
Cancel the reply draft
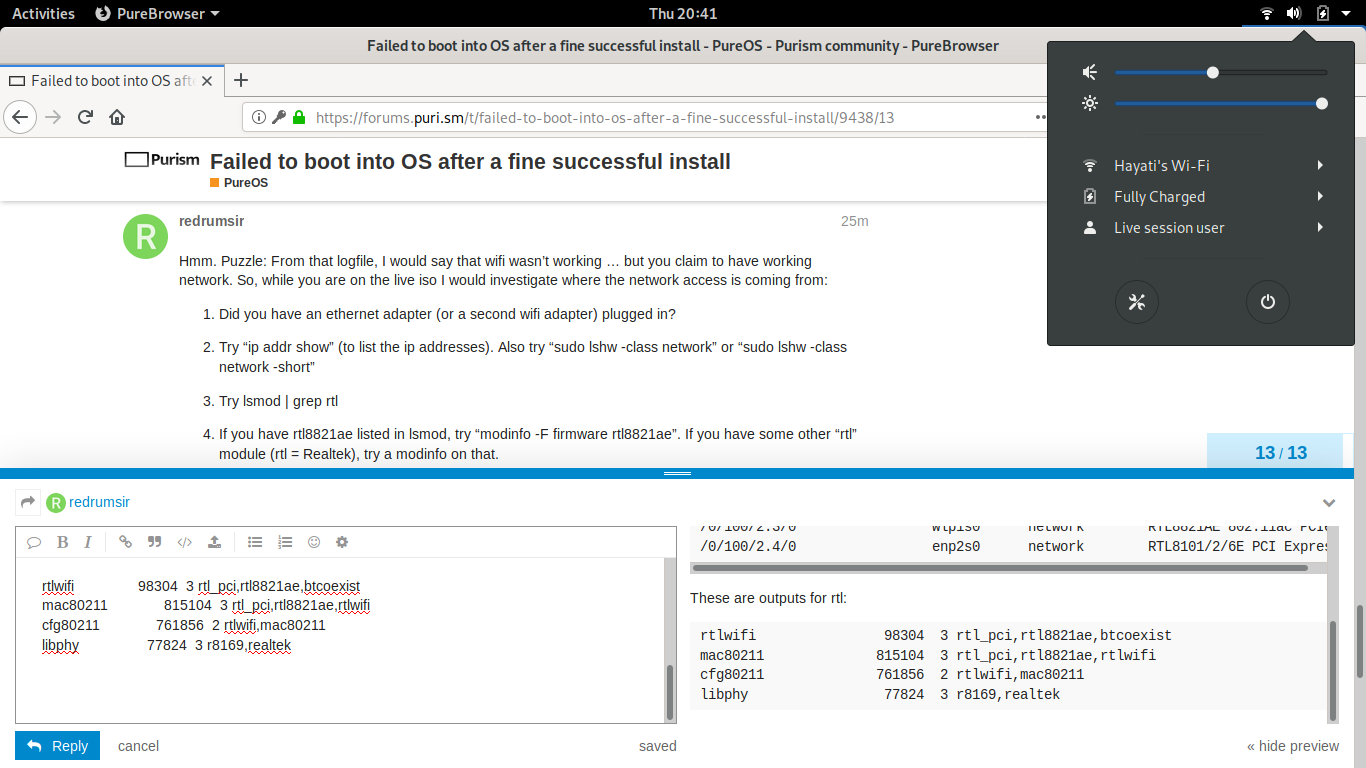tap(138, 746)
